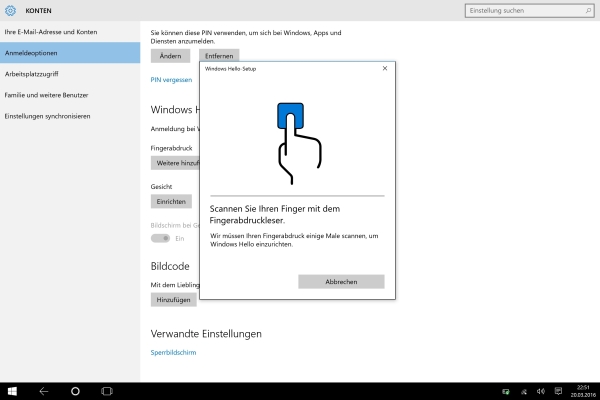Click 'Scannen Sie Ihren Finger' instruction text
Viewport: 600px width, 400px height.
pyautogui.click(x=275, y=214)
